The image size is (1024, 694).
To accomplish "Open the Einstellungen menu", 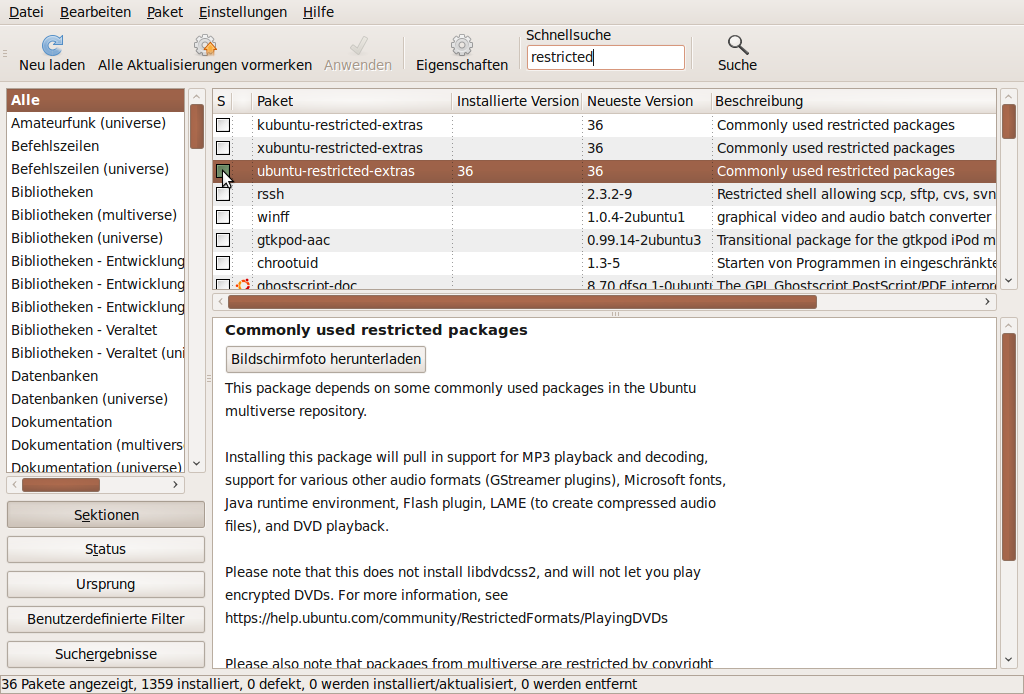I will click(x=243, y=12).
